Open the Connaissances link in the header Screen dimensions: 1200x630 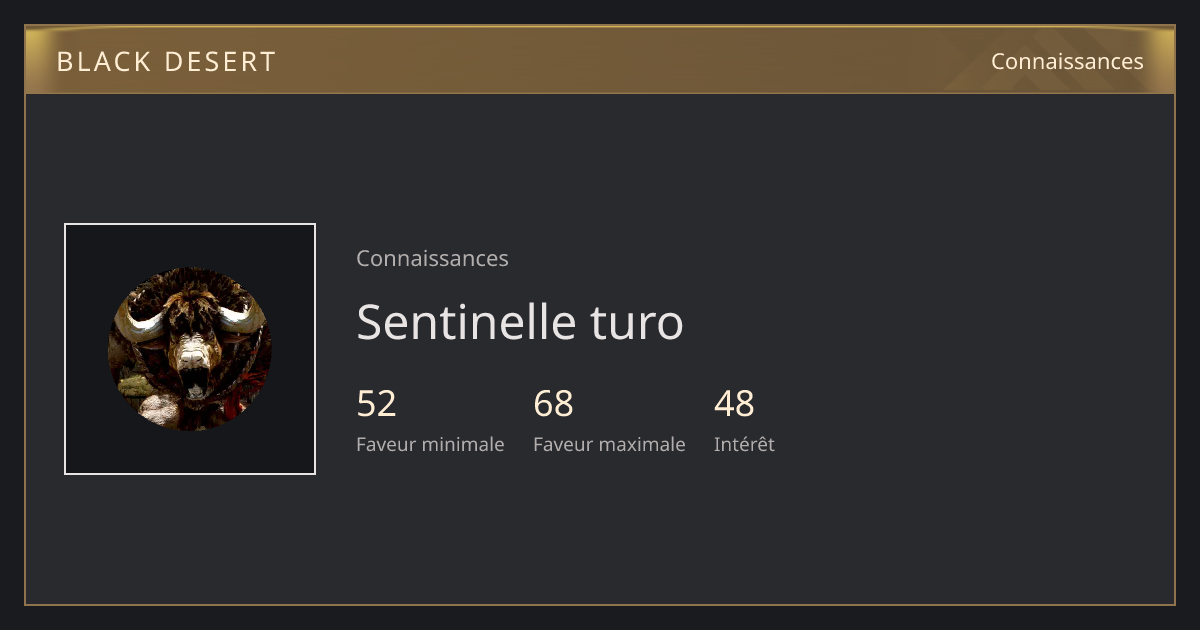point(1067,61)
